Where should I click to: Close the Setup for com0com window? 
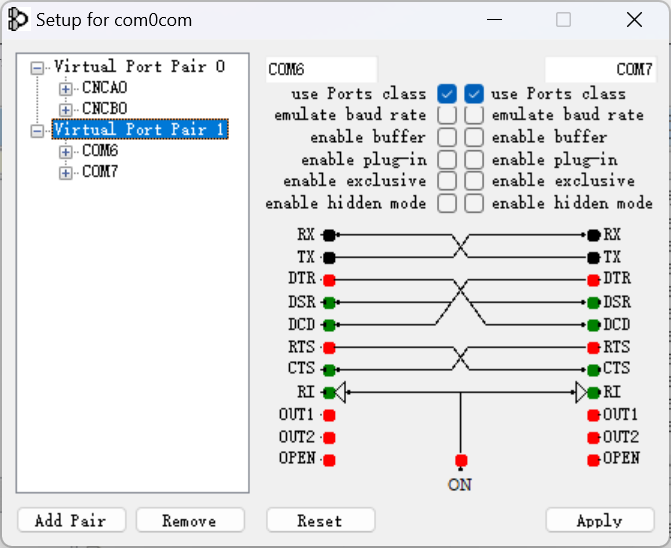coord(634,20)
